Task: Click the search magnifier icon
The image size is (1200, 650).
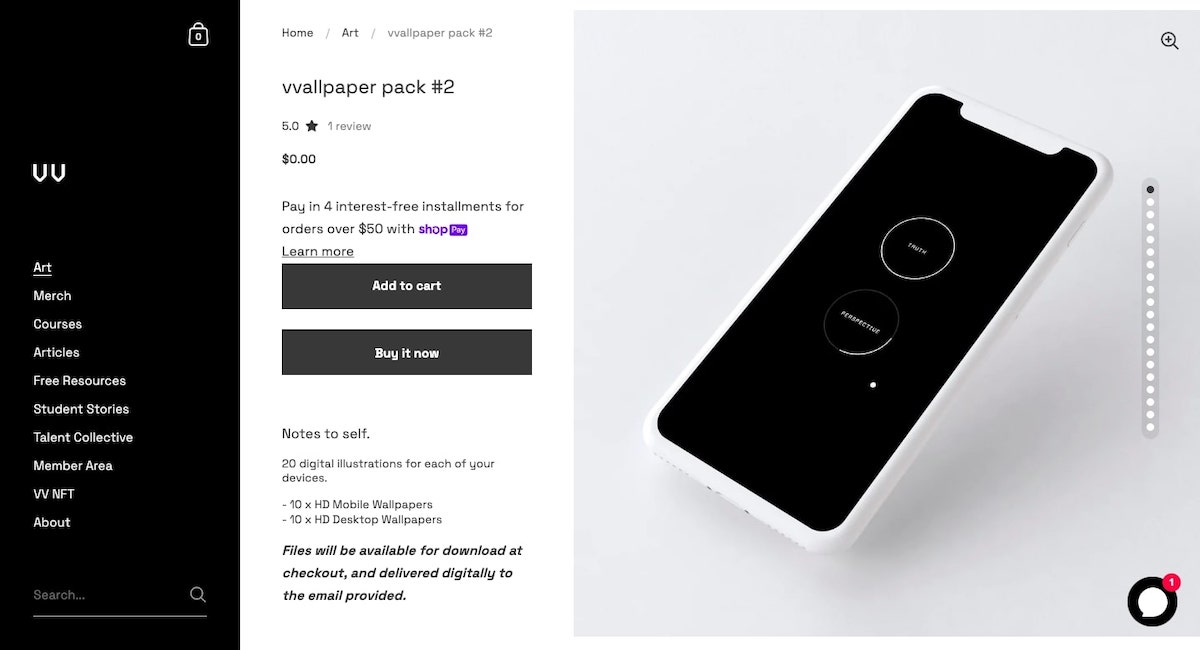Action: click(x=198, y=594)
